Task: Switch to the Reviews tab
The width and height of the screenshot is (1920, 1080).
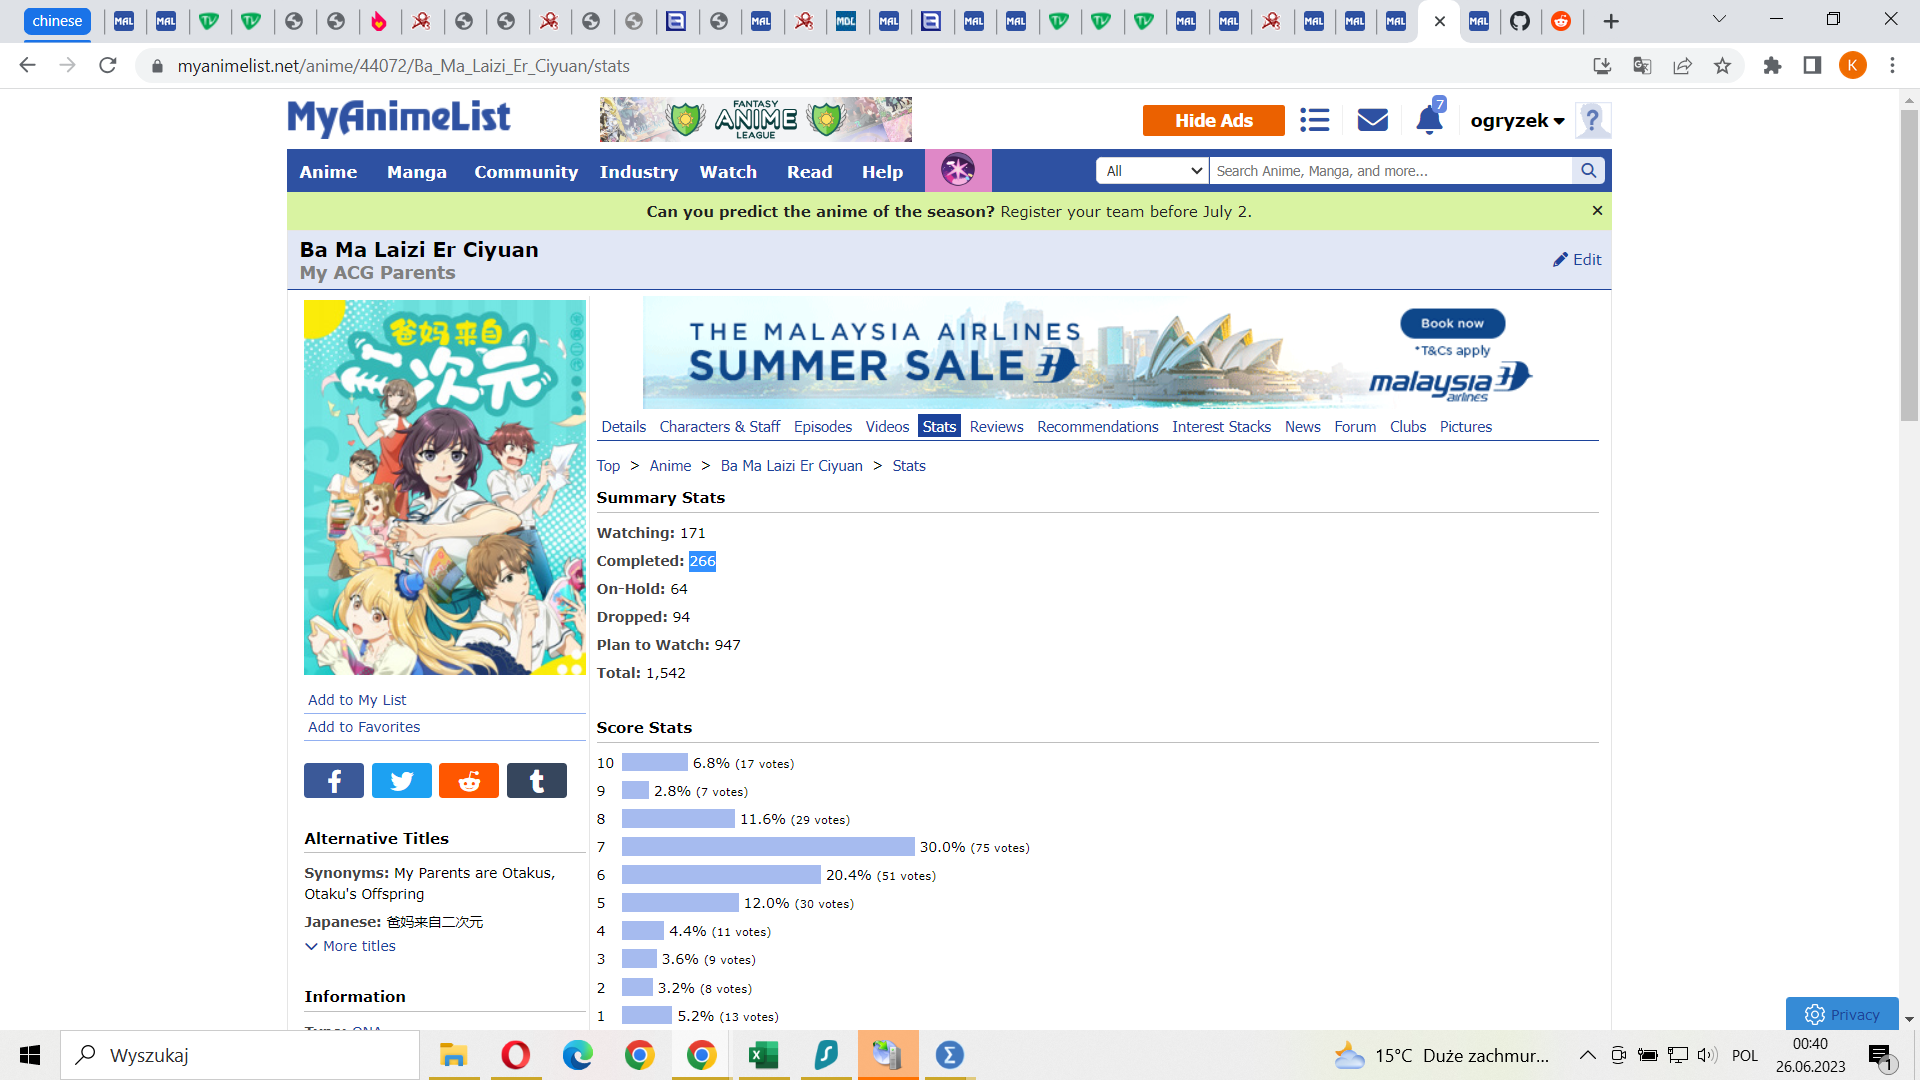Action: pyautogui.click(x=996, y=427)
